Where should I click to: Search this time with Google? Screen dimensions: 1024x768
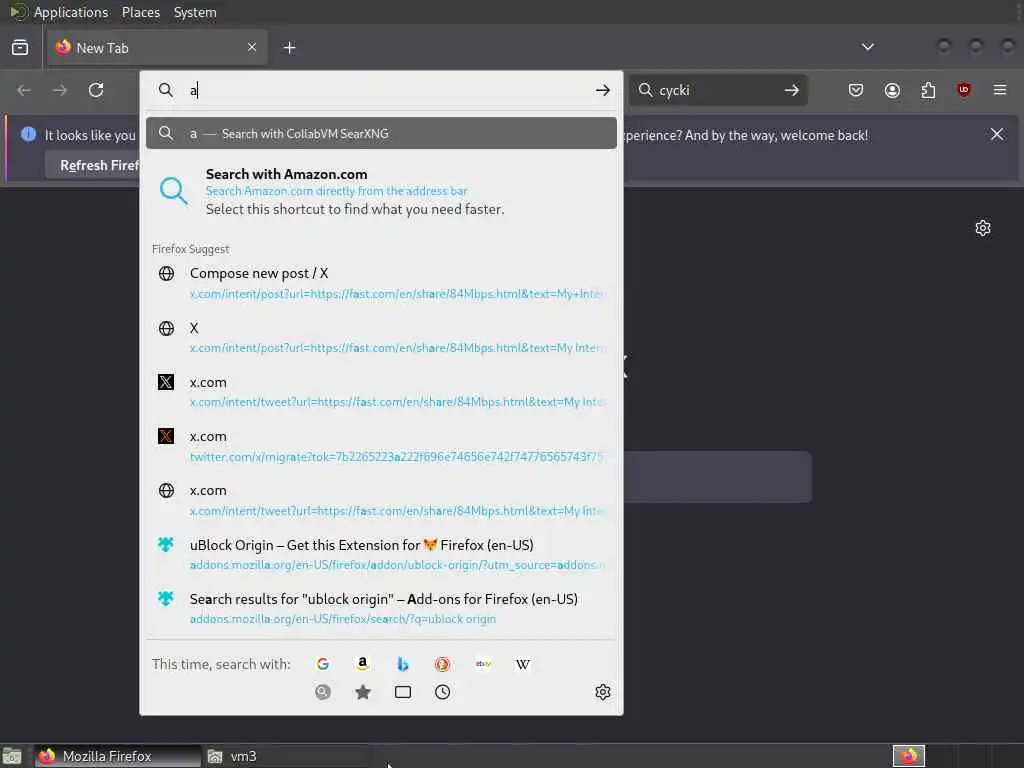point(323,664)
